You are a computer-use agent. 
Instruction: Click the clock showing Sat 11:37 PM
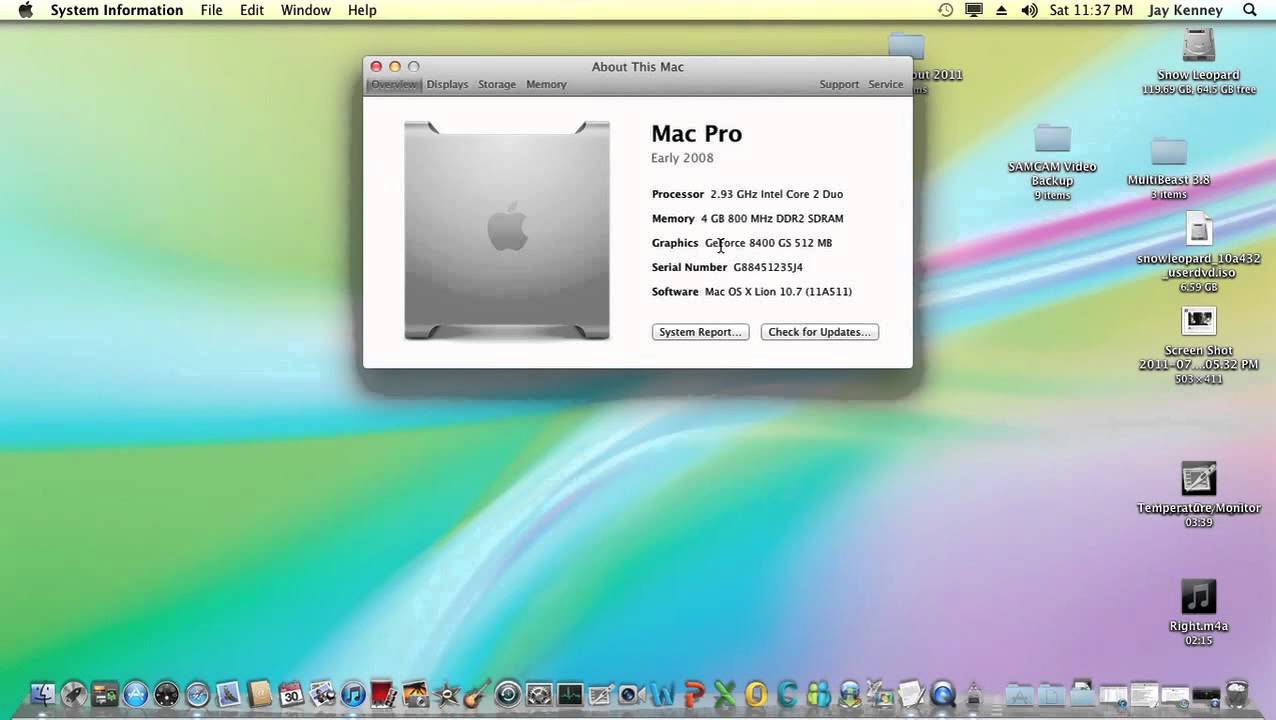[x=1091, y=10]
